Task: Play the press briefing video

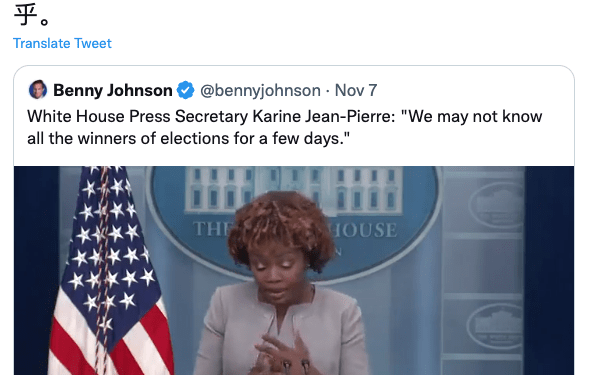Action: point(294,271)
